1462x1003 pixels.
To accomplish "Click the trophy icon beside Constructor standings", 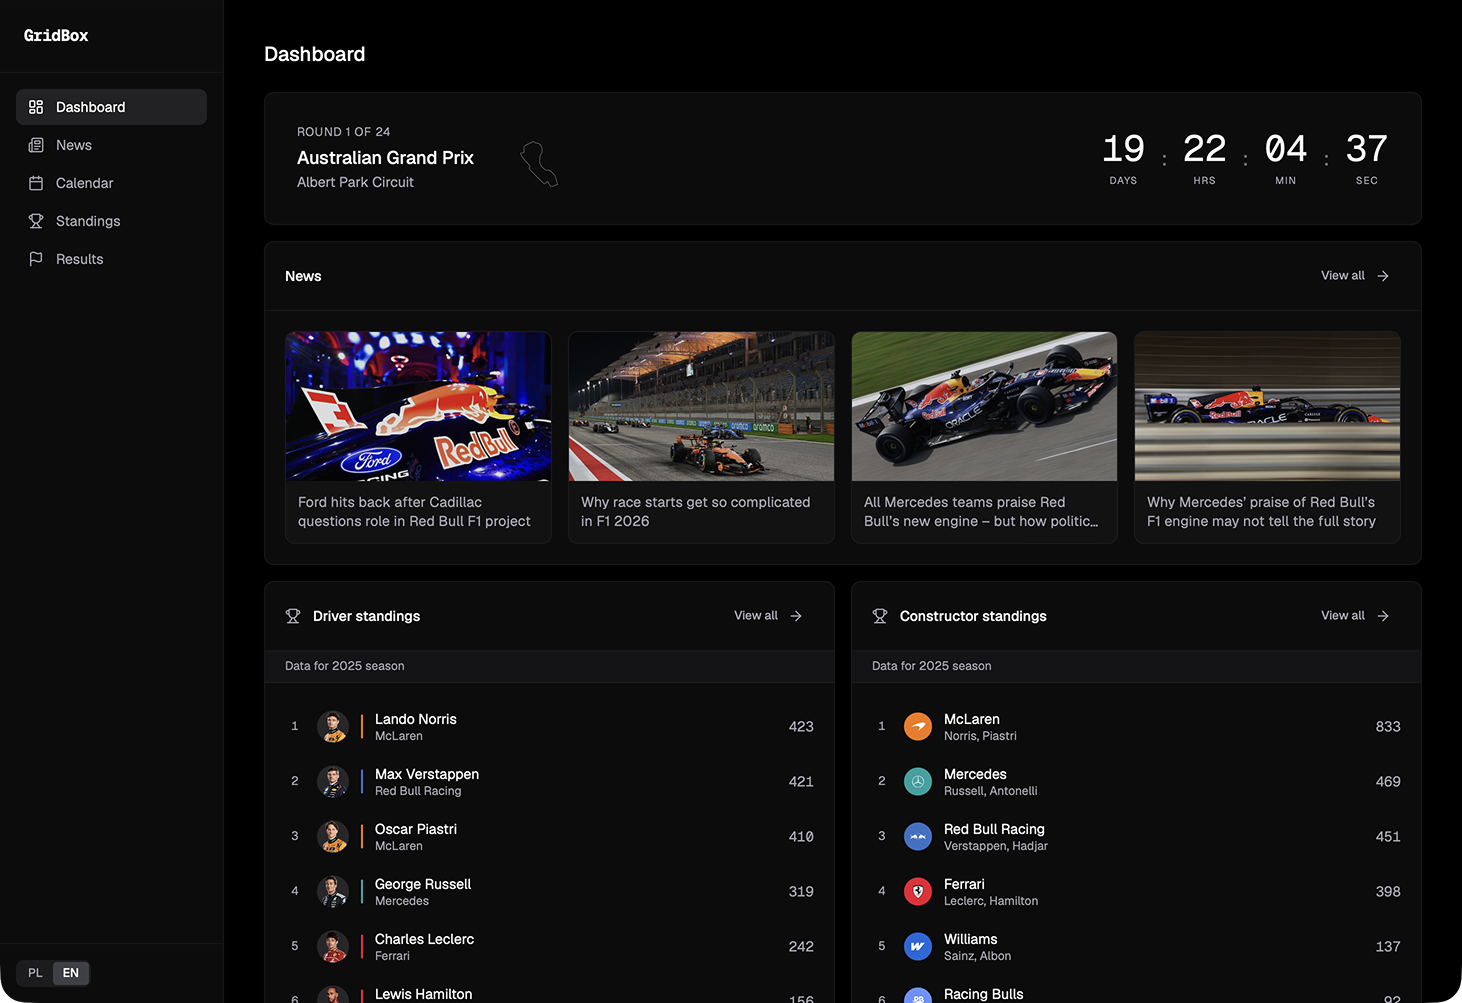I will point(880,616).
